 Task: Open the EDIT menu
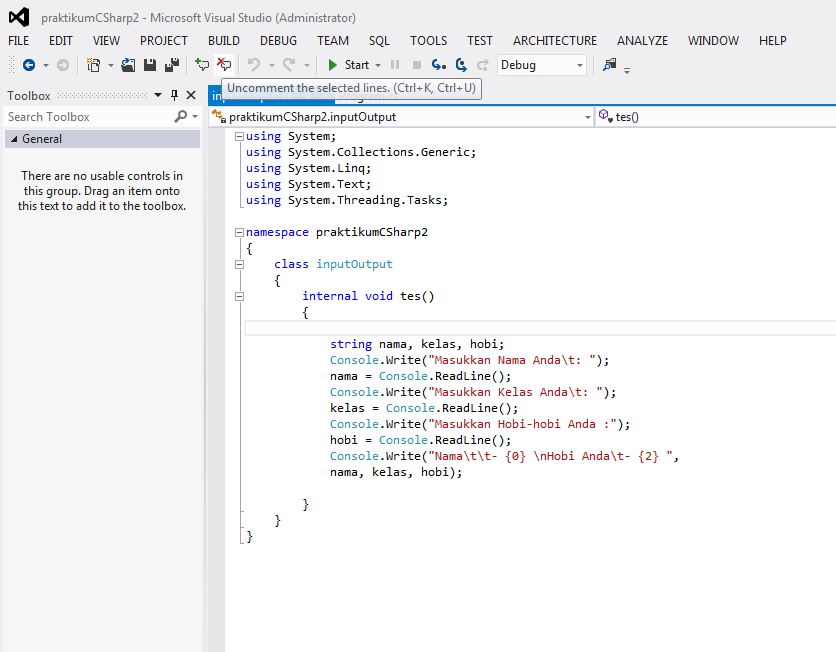[60, 41]
